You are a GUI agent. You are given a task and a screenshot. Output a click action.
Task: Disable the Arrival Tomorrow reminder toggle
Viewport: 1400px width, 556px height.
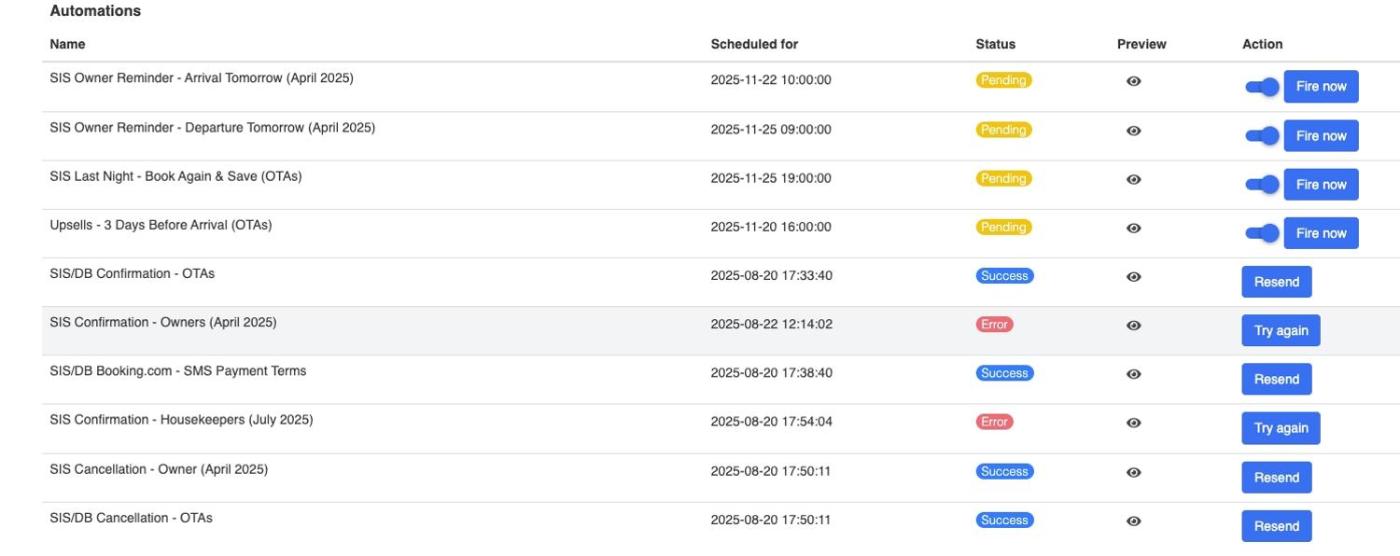(1262, 87)
